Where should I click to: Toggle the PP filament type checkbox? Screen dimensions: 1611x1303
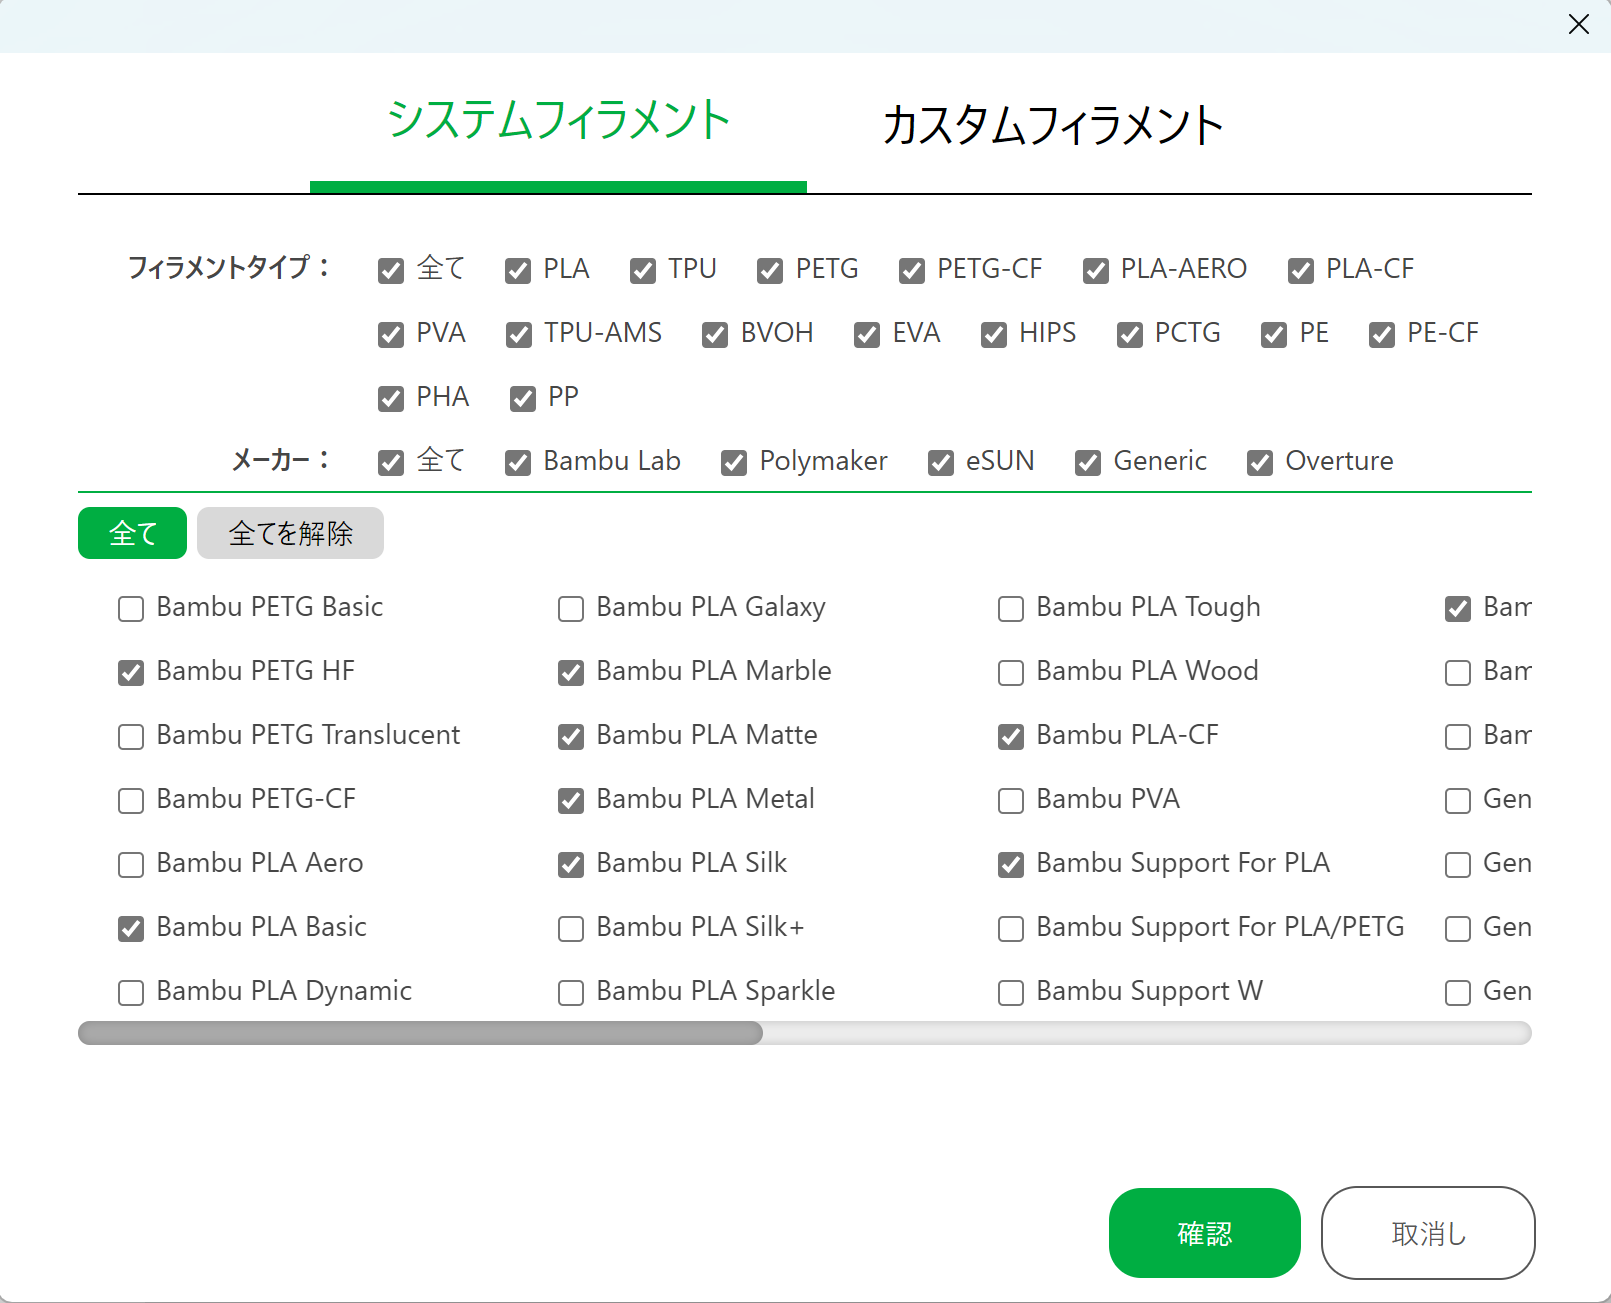point(523,398)
